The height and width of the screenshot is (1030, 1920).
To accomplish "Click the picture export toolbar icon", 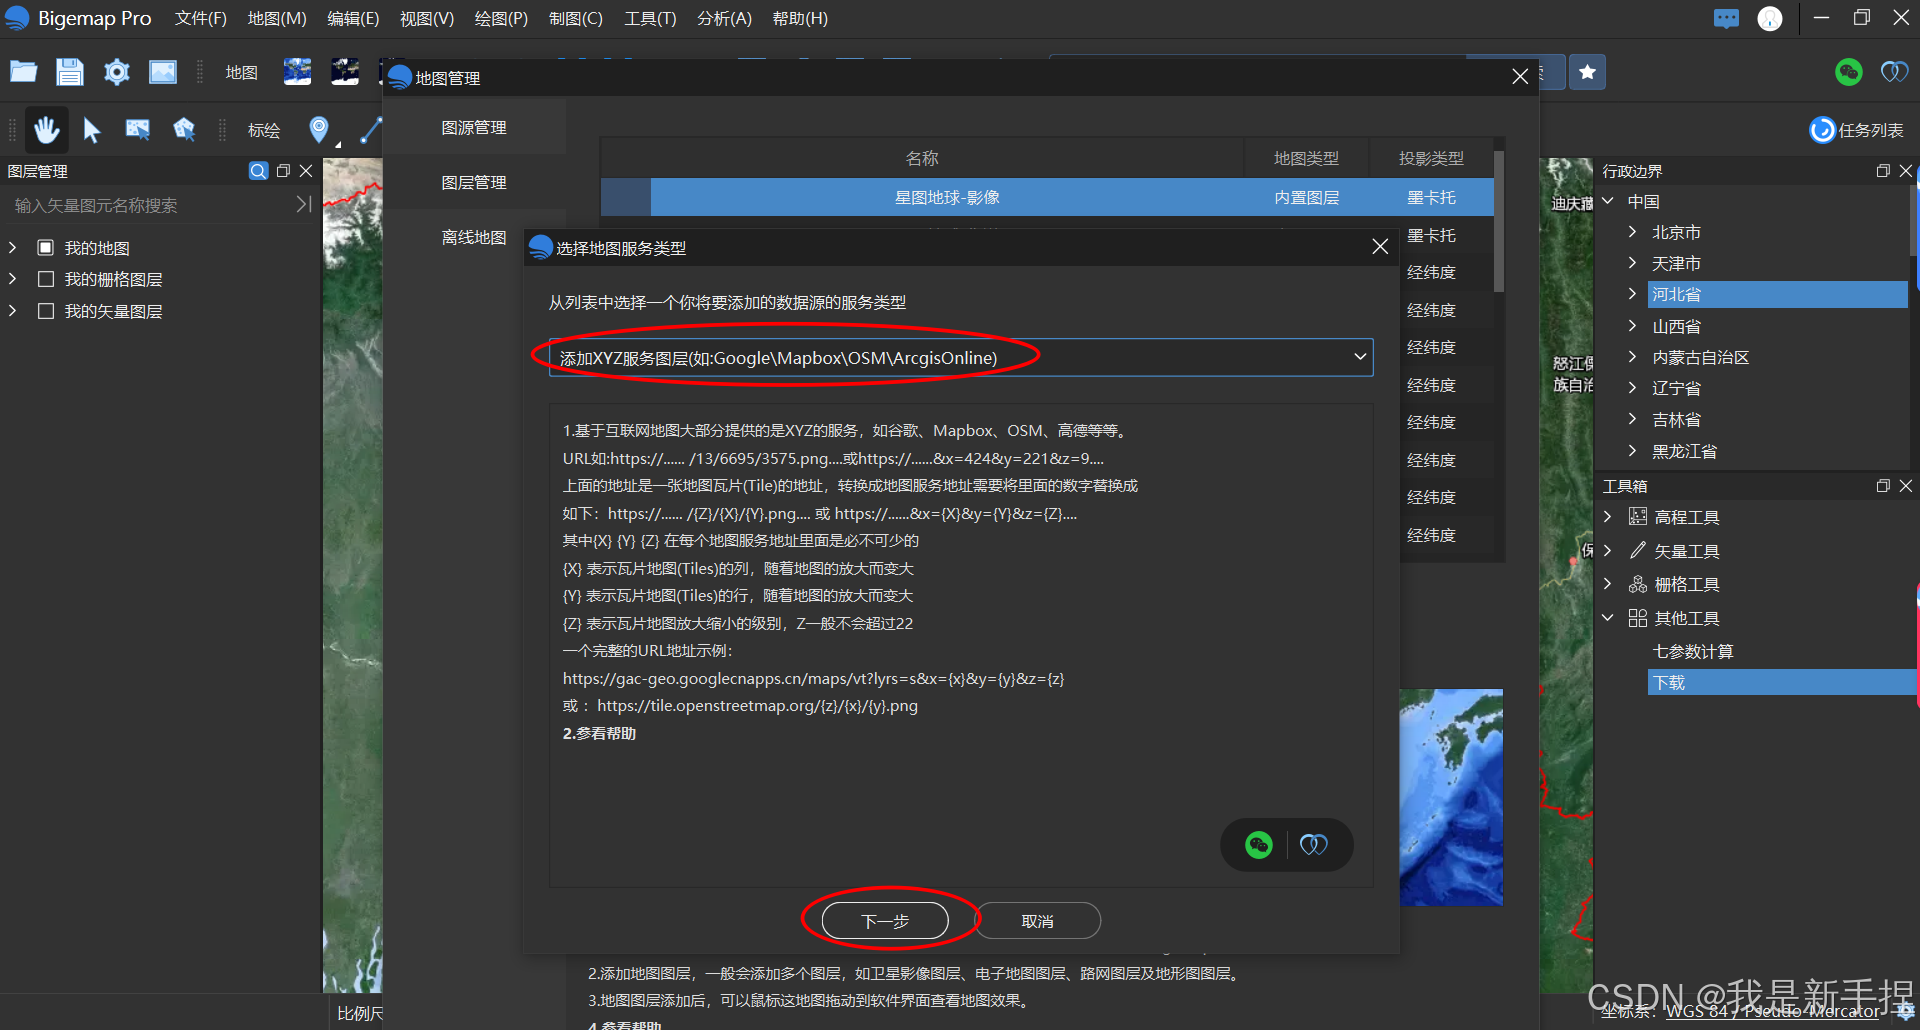I will coord(163,72).
